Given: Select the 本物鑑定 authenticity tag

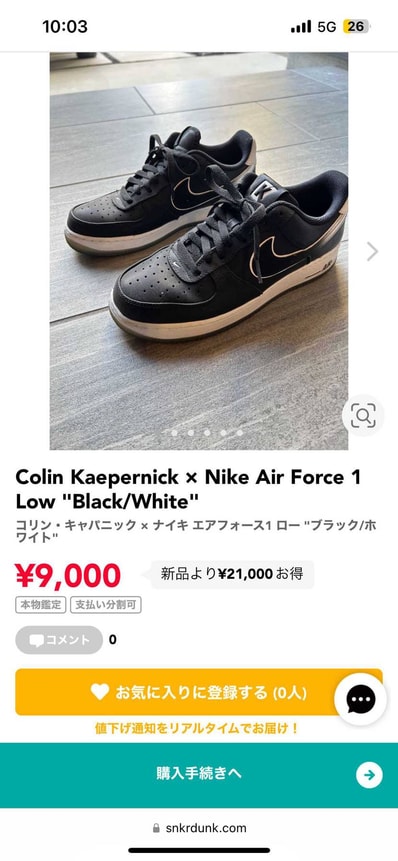Looking at the screenshot, I should click(x=41, y=605).
